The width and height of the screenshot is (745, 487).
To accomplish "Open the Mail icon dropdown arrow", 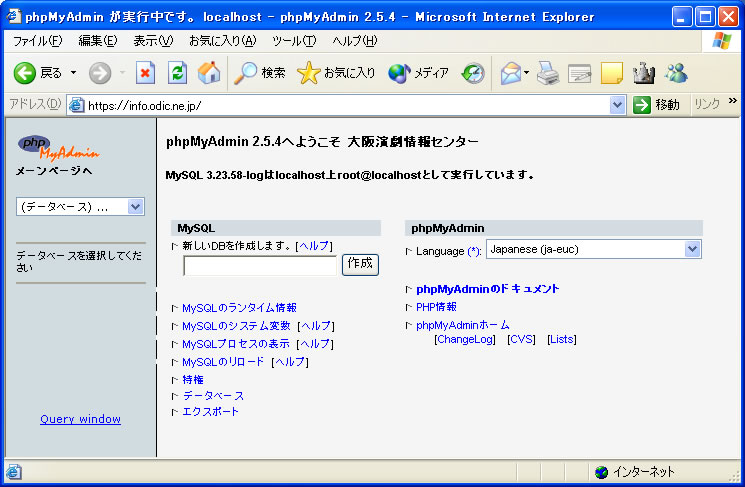I will pyautogui.click(x=526, y=73).
